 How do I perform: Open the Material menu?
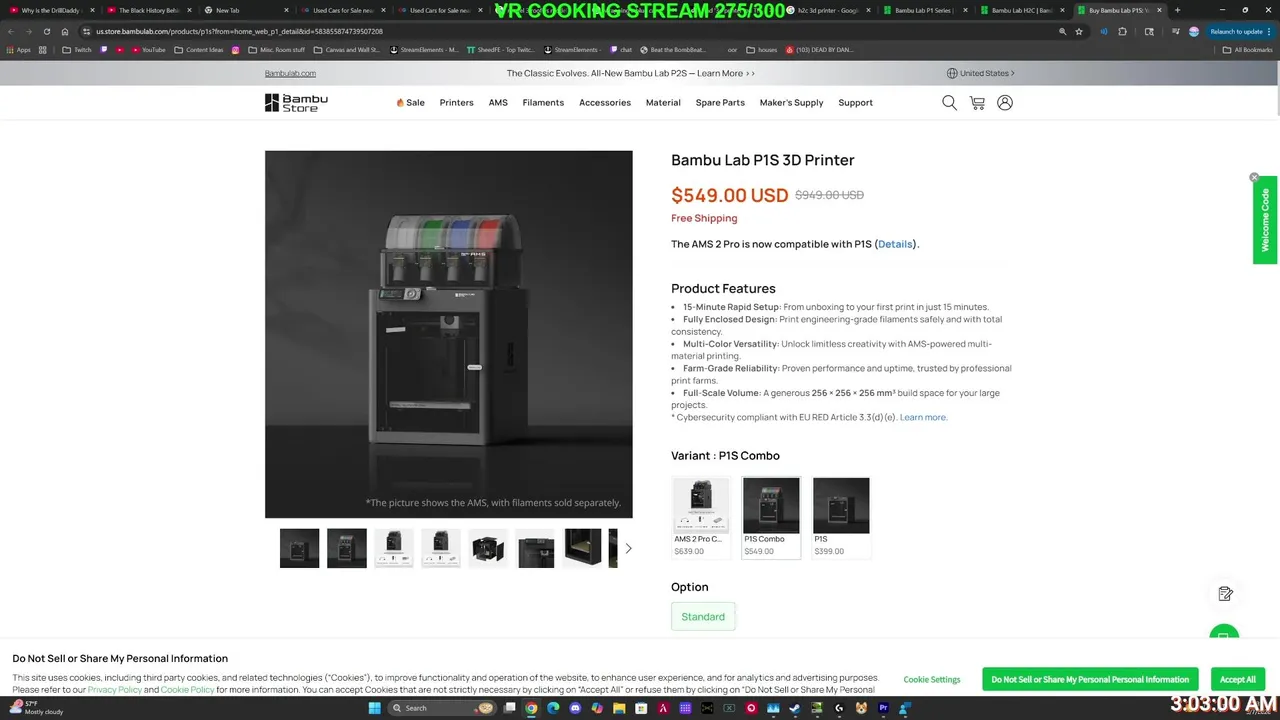[x=663, y=102]
